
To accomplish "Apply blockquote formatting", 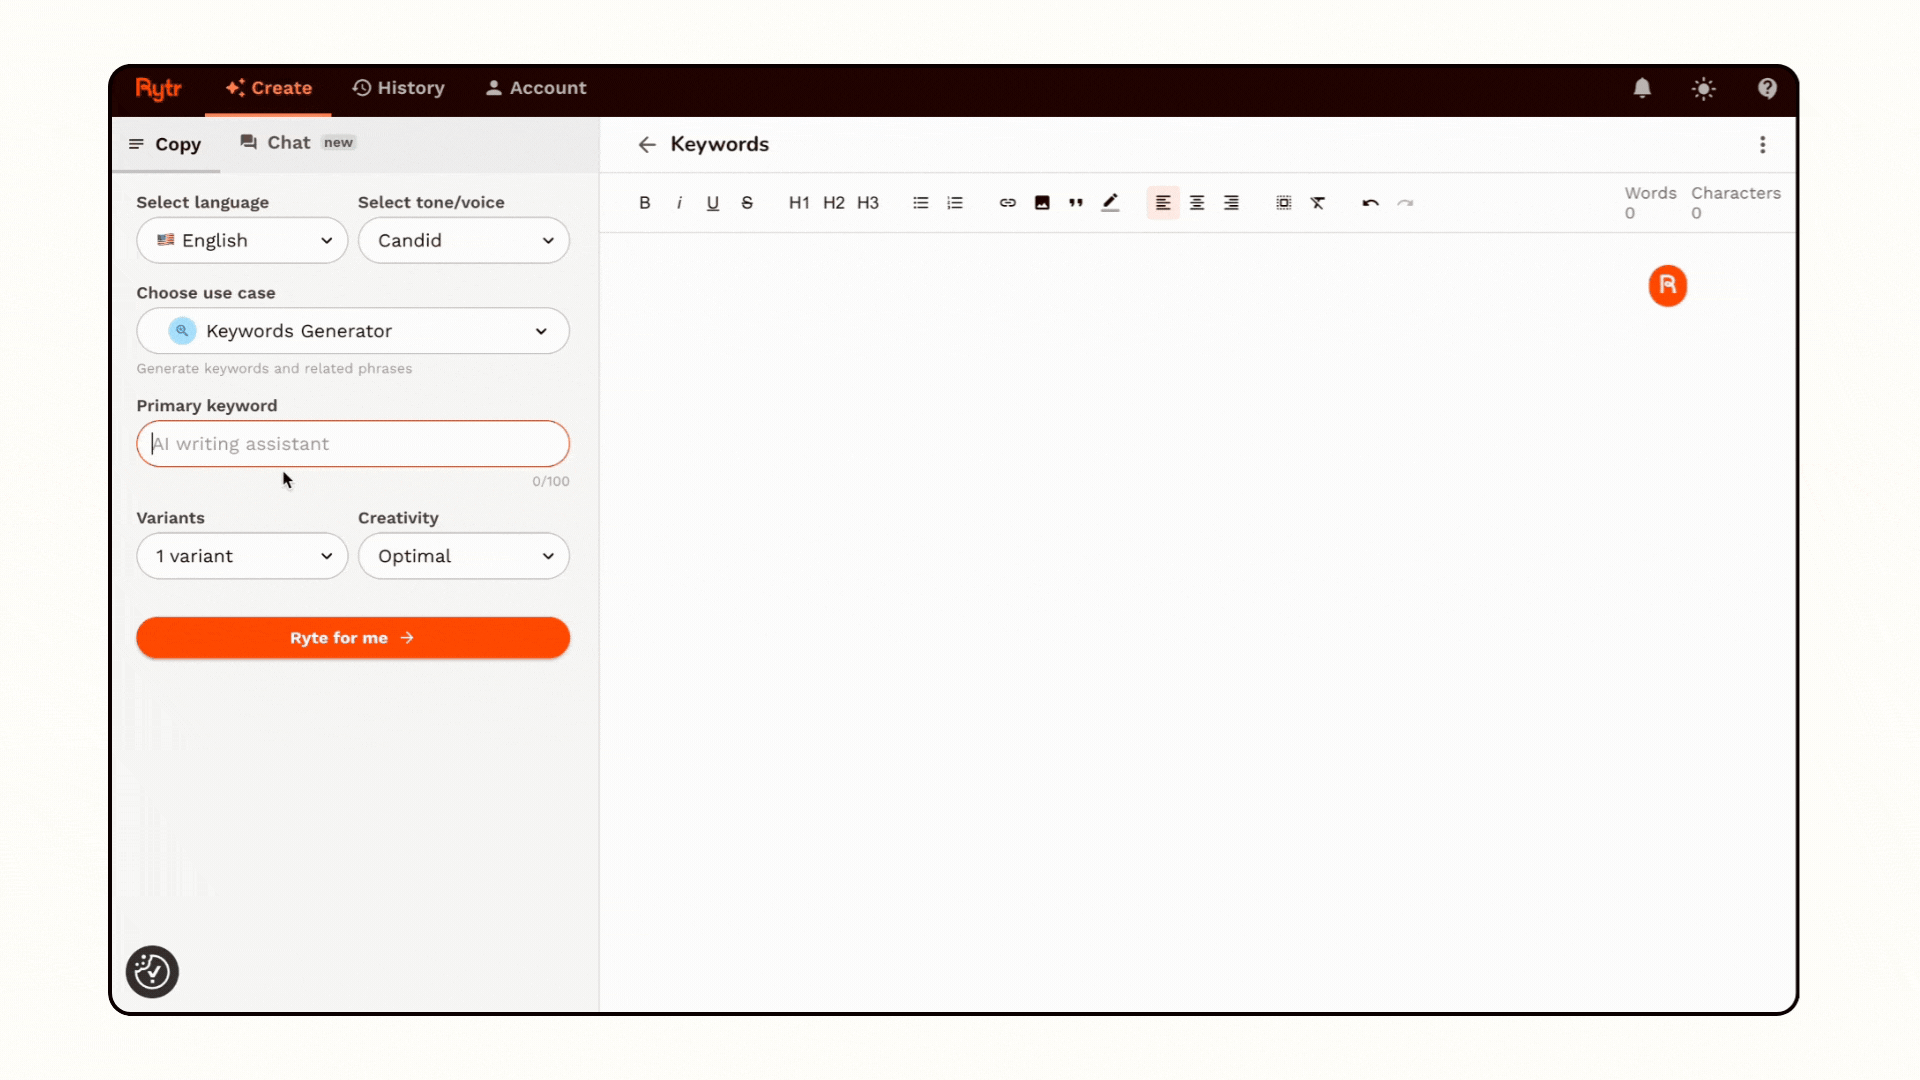I will pos(1076,202).
